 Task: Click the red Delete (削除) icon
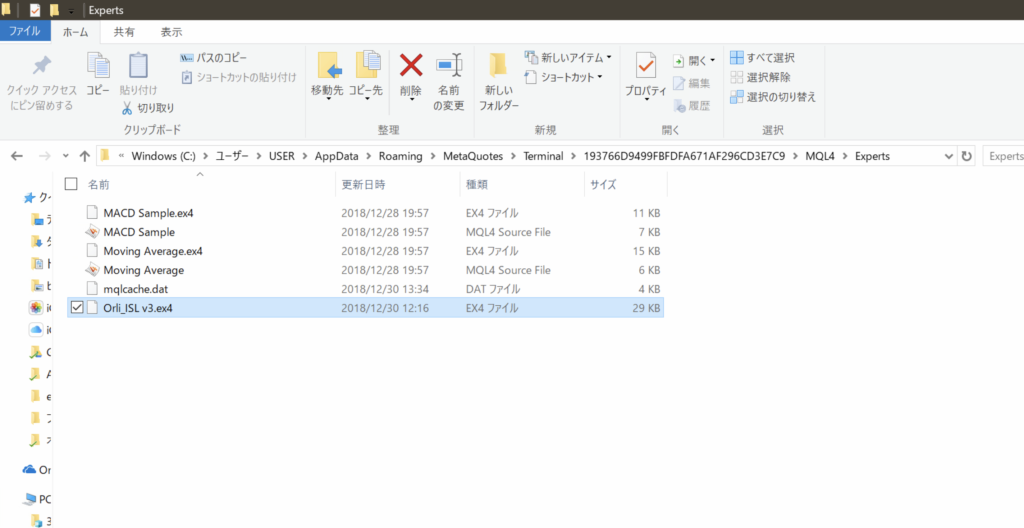411,67
